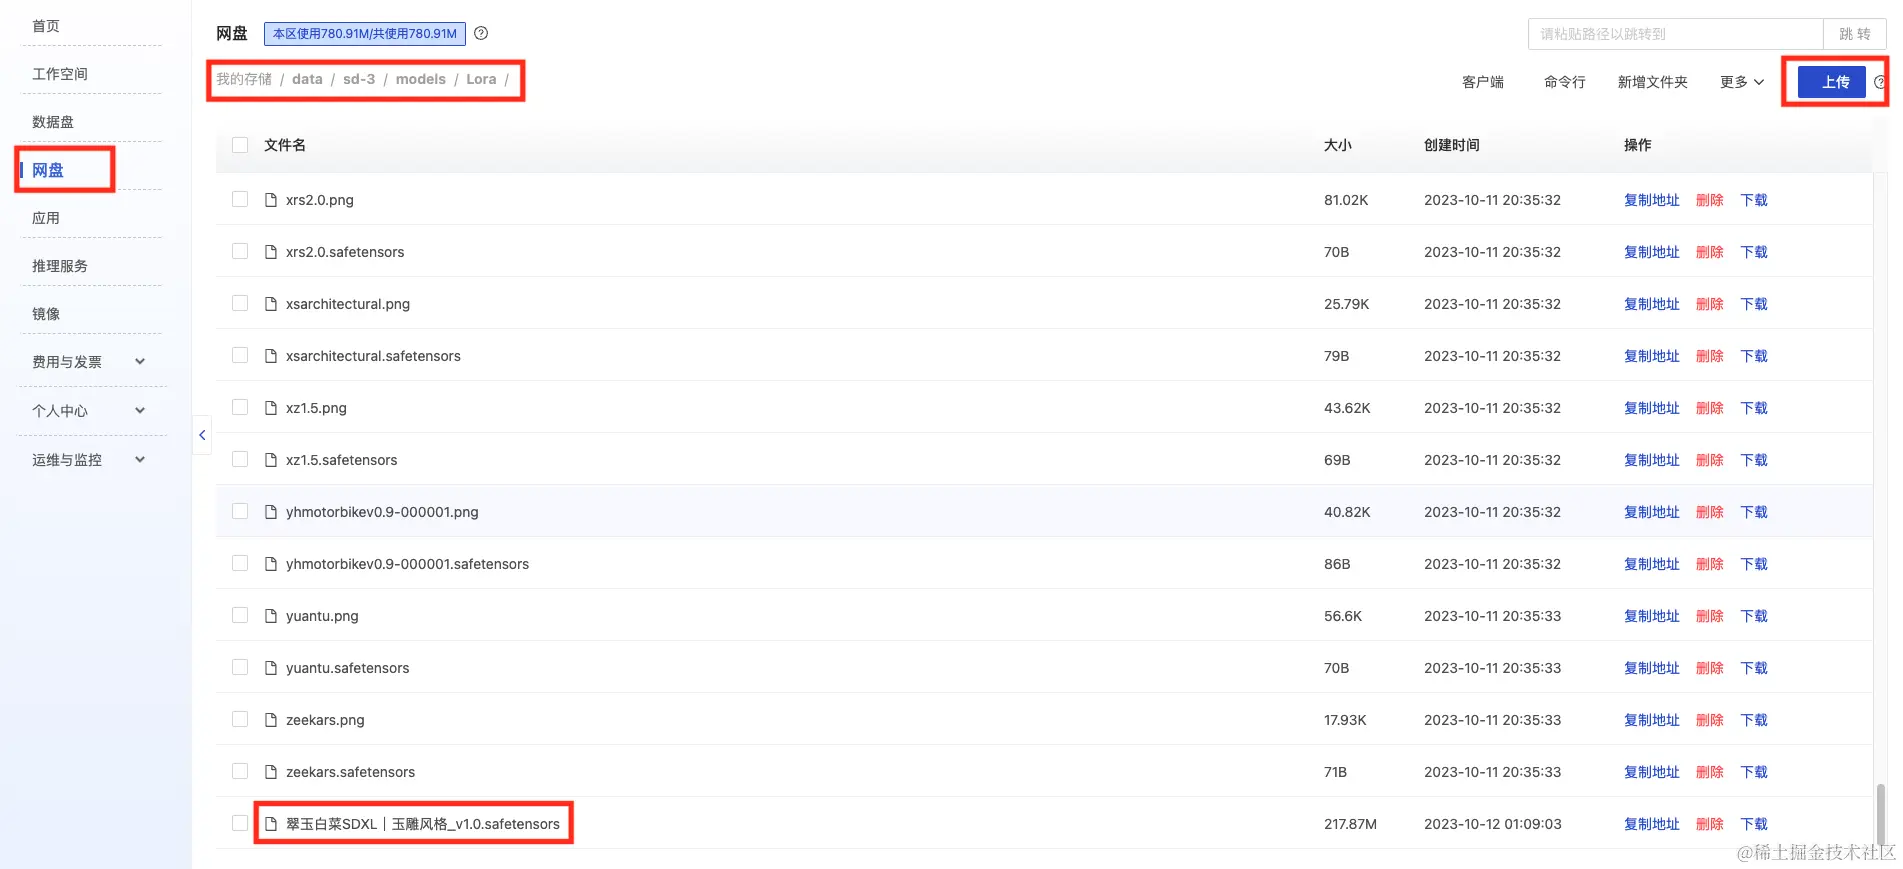Viewport: 1903px width, 869px height.
Task: Open the 客户端 option
Action: [1483, 82]
